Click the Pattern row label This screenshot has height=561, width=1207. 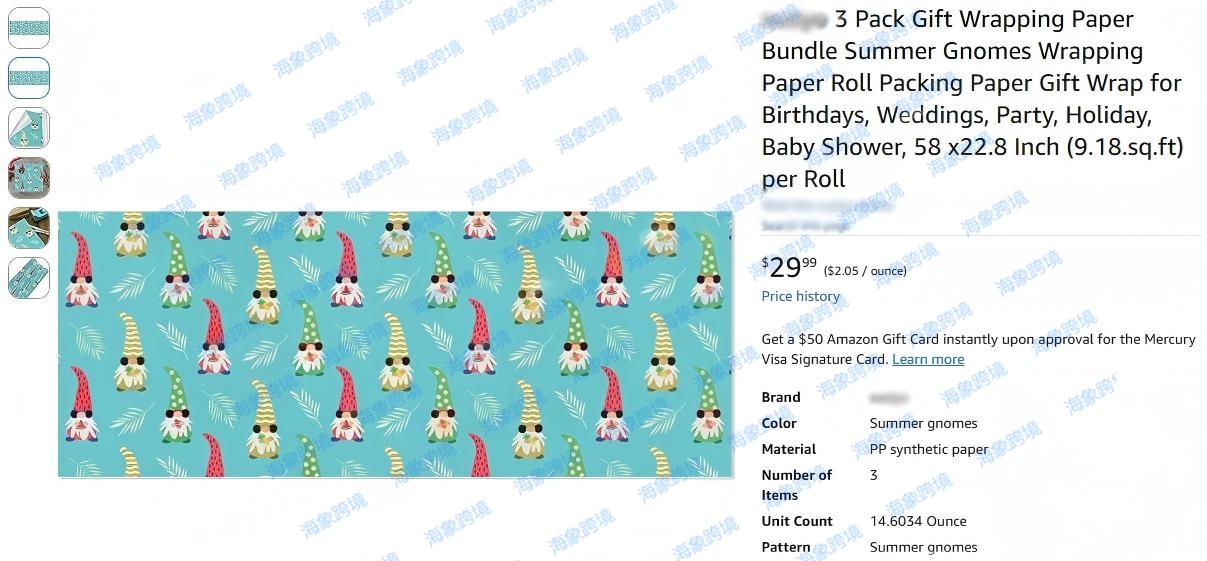[x=786, y=547]
